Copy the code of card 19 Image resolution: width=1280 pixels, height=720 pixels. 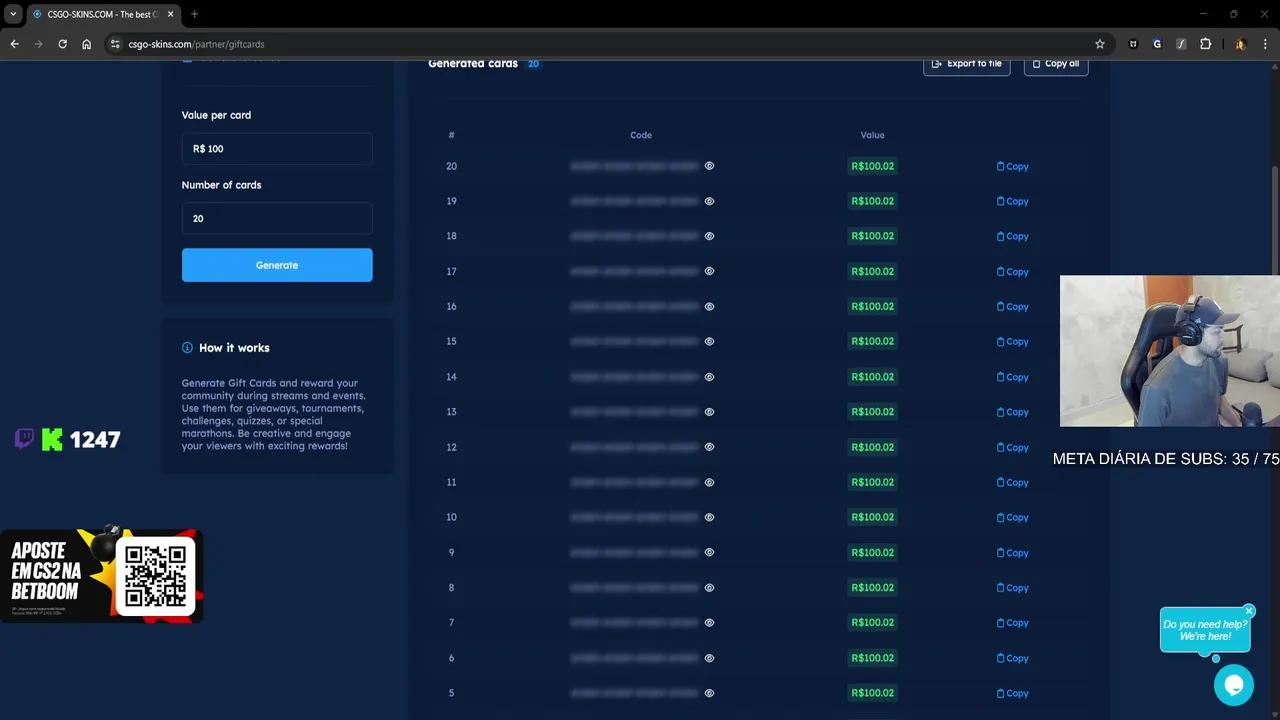(x=1012, y=201)
